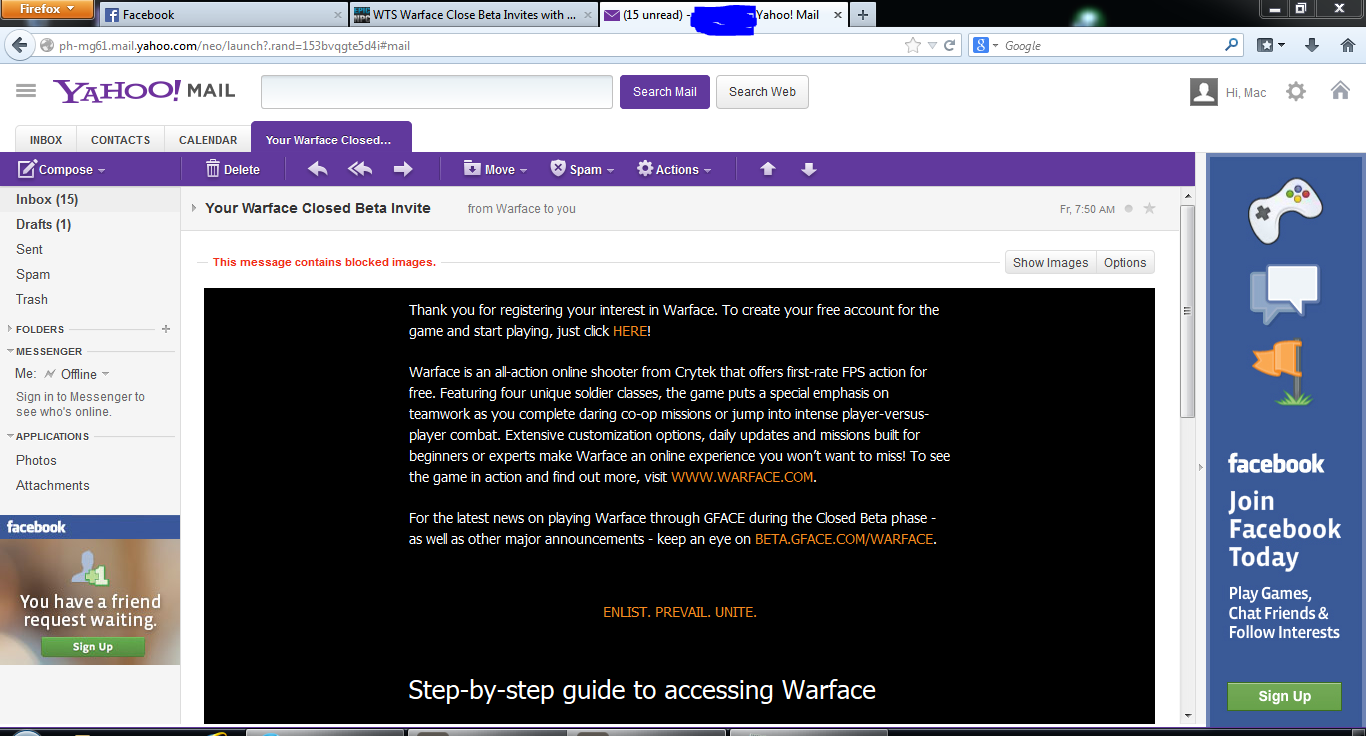Click the browser back button
Viewport: 1366px width, 736px height.
click(x=20, y=45)
